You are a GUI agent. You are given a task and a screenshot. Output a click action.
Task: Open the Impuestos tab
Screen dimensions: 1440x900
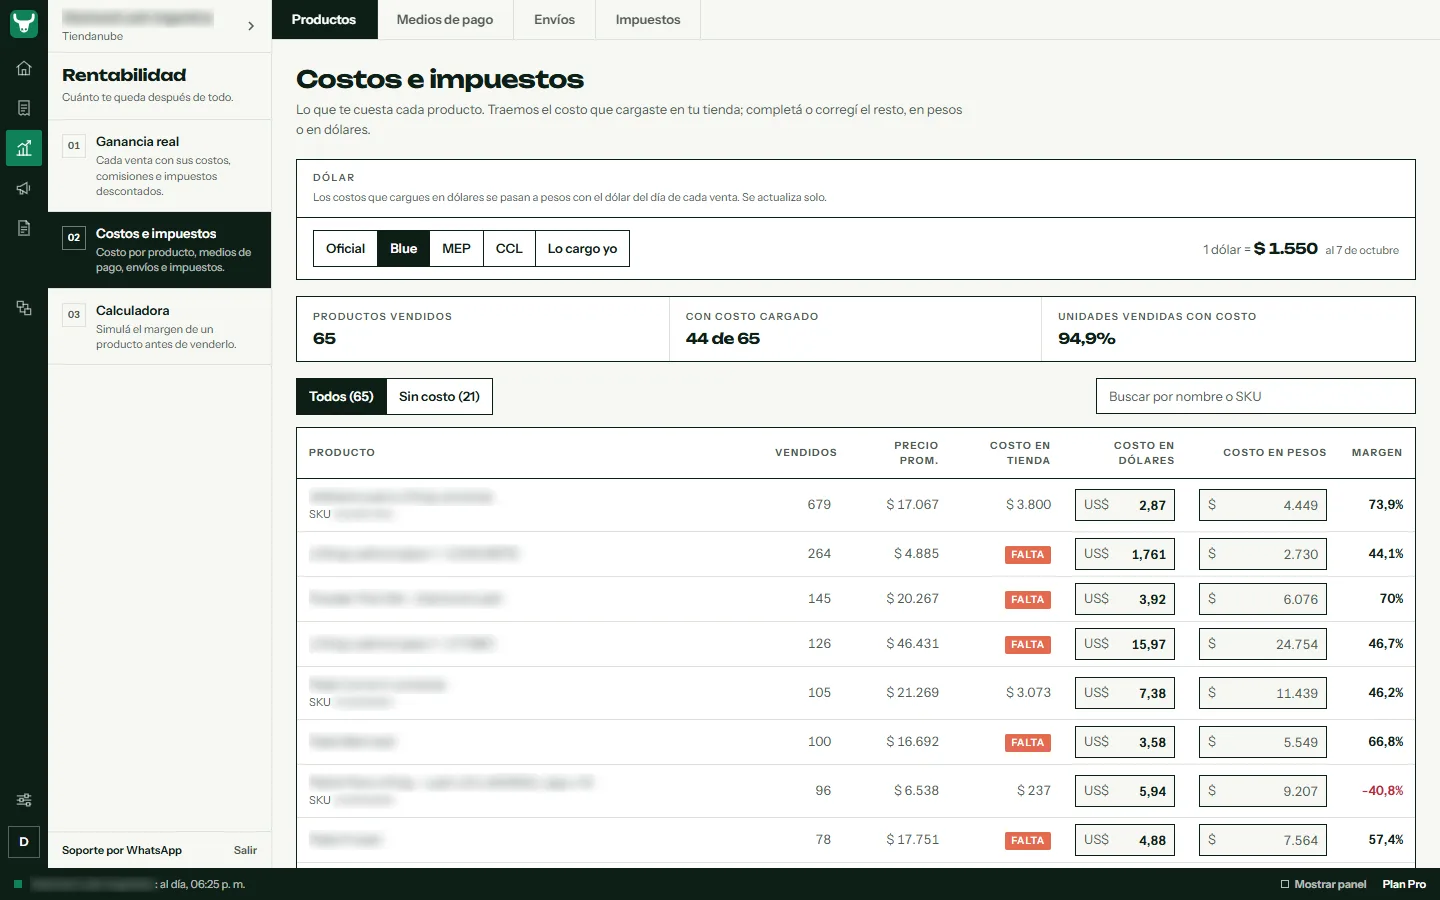pyautogui.click(x=648, y=20)
